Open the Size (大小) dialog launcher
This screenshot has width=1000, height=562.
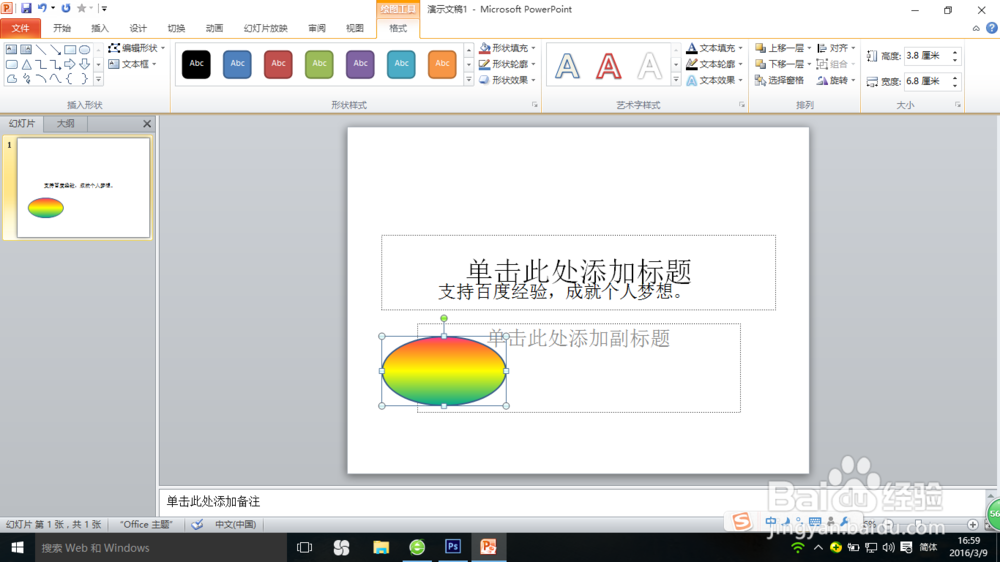click(x=958, y=105)
